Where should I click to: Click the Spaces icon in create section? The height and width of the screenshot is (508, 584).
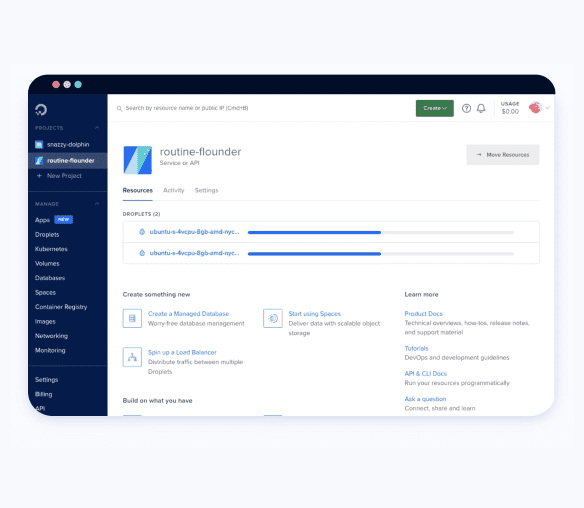pyautogui.click(x=273, y=318)
